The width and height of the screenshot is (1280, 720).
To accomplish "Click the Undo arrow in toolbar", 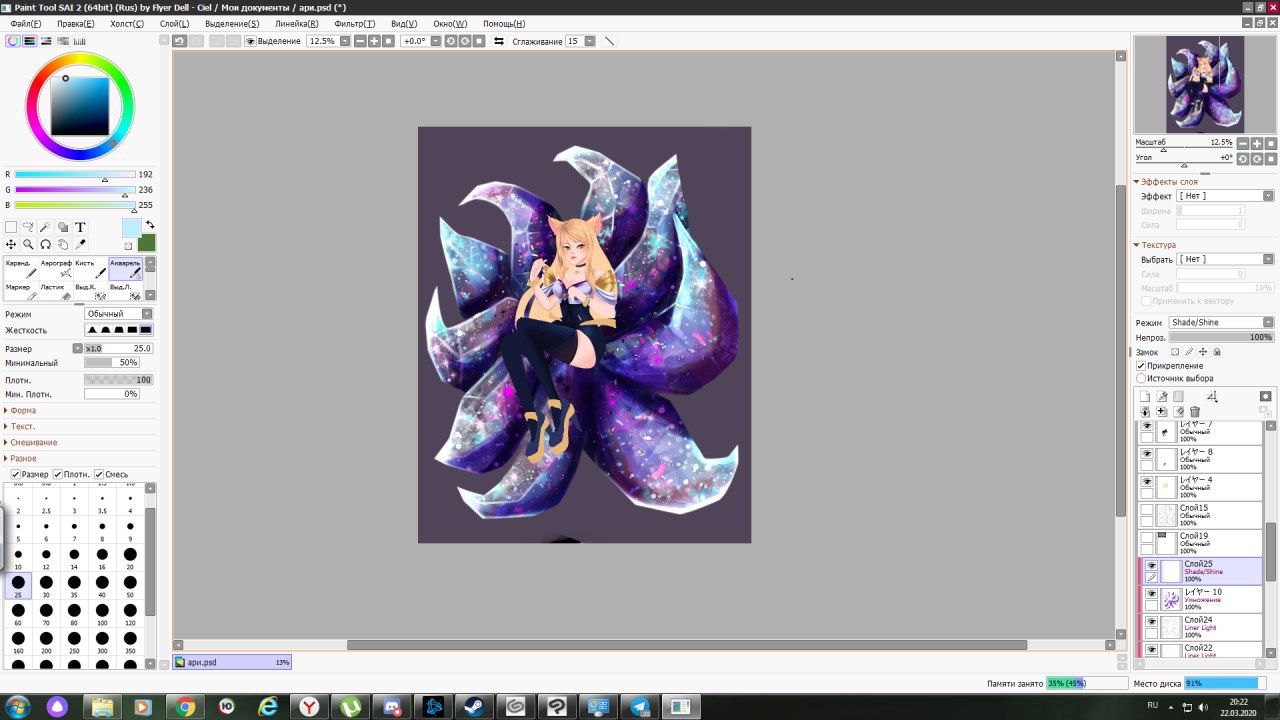I will (x=179, y=41).
